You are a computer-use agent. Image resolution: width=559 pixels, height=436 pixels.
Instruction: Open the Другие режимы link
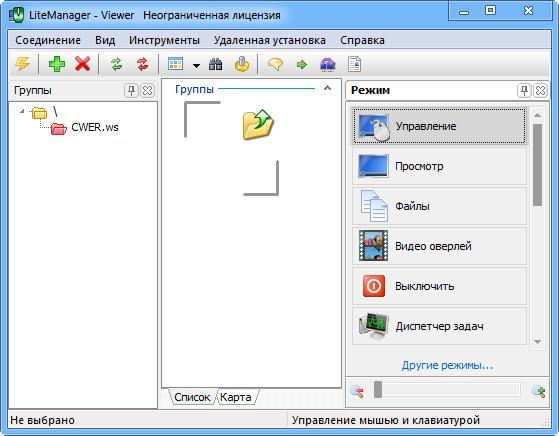[447, 365]
